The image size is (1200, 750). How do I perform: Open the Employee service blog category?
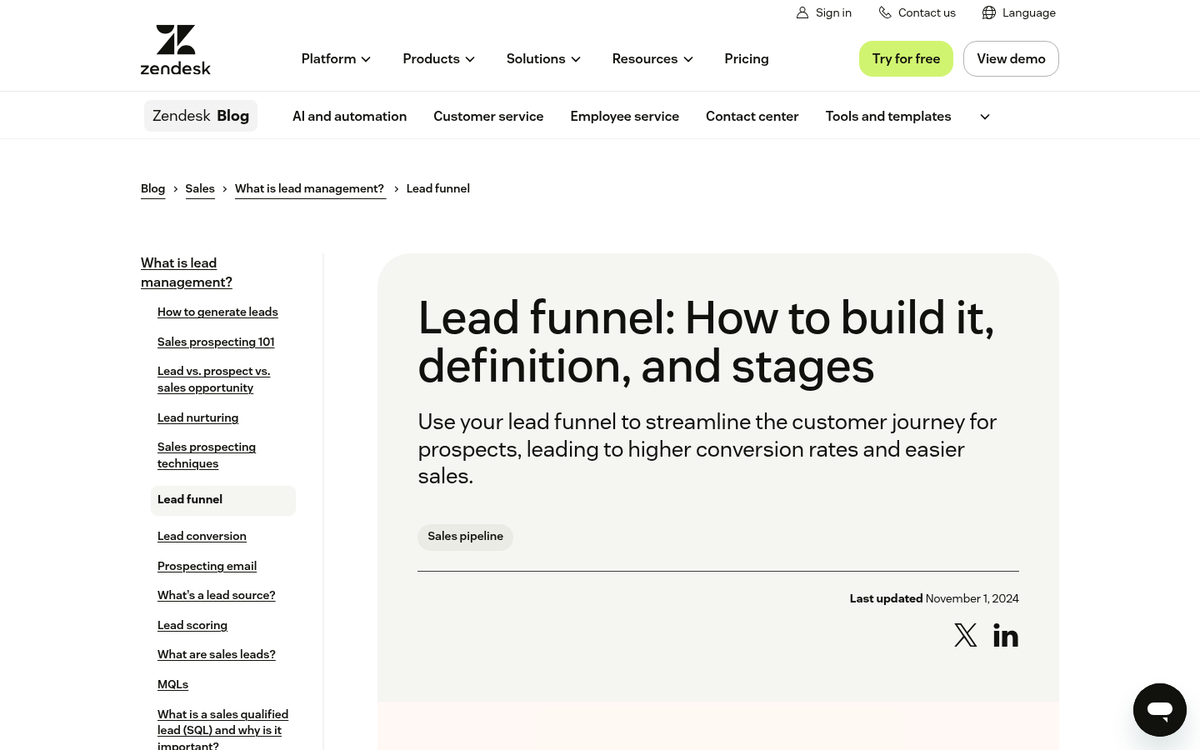click(x=624, y=116)
